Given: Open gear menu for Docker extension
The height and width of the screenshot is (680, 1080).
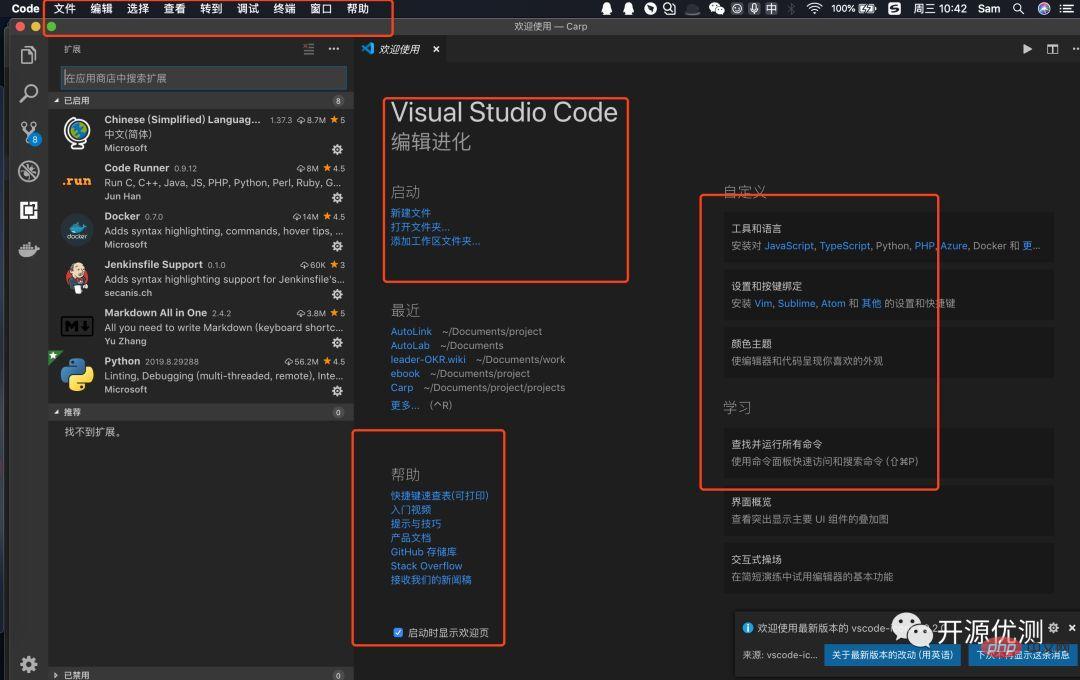Looking at the screenshot, I should click(x=337, y=246).
